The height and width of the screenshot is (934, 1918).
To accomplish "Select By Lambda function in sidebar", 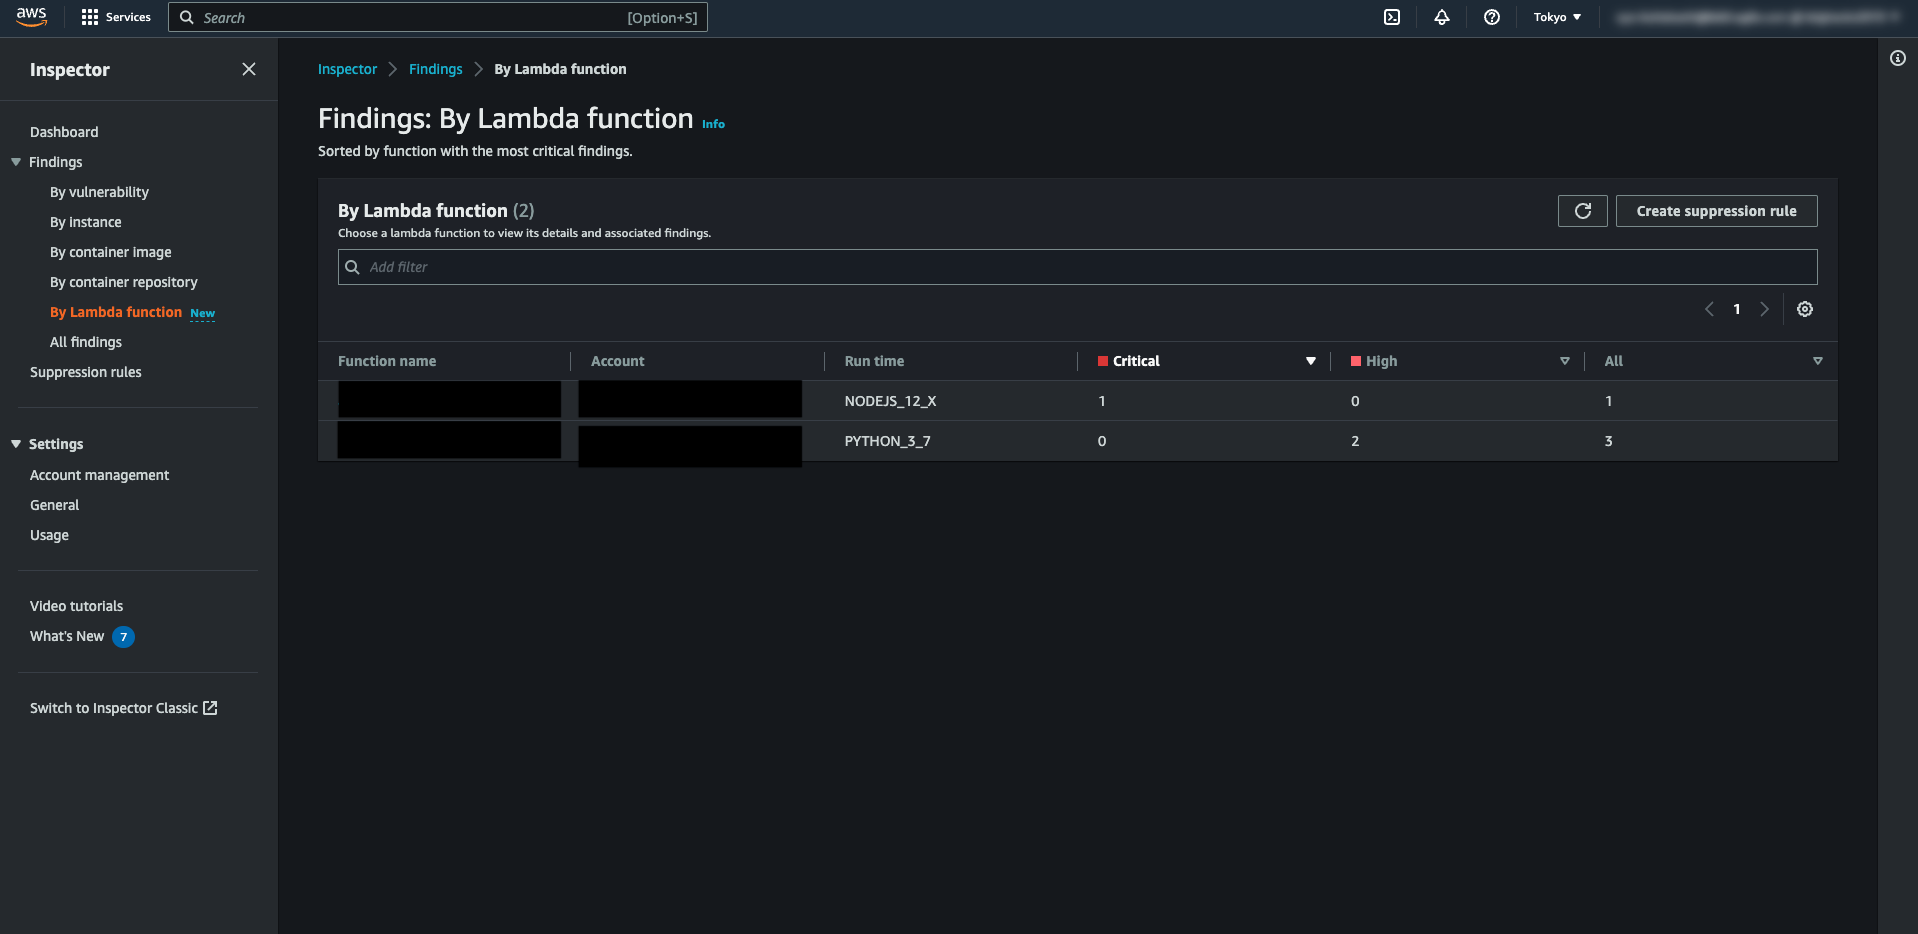I will pyautogui.click(x=116, y=312).
